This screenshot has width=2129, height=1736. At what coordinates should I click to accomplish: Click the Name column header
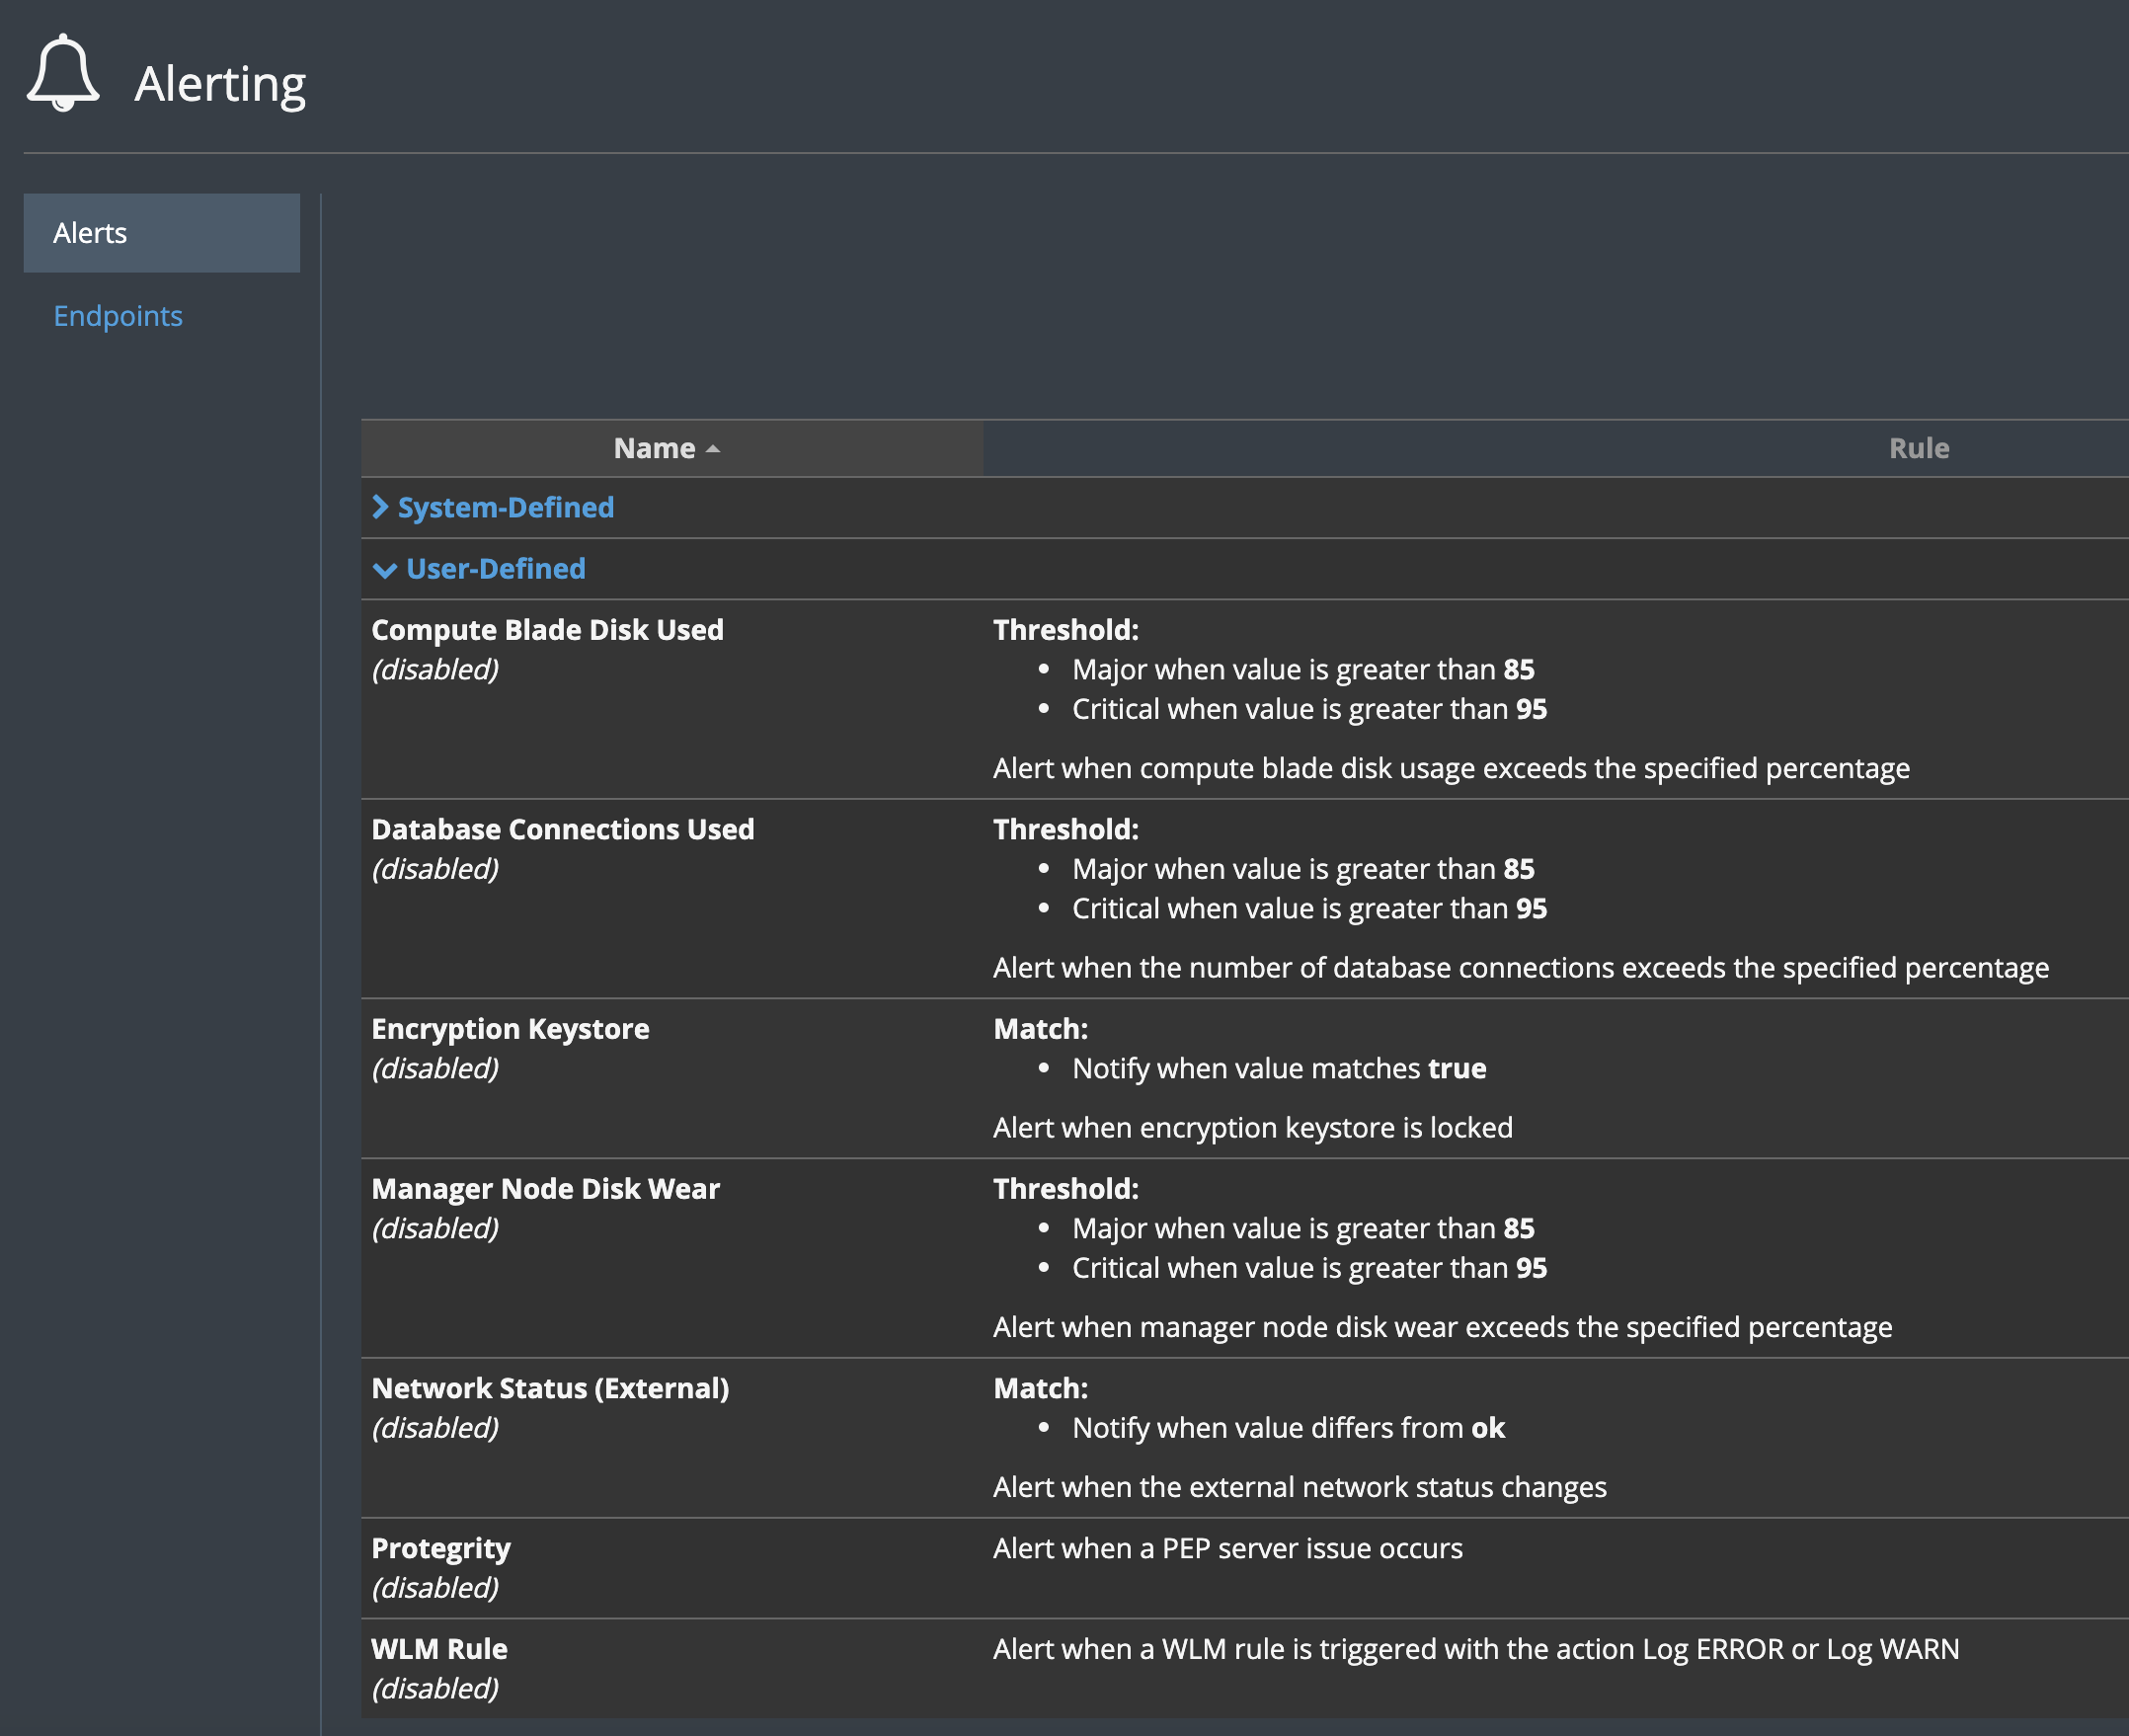coord(654,448)
